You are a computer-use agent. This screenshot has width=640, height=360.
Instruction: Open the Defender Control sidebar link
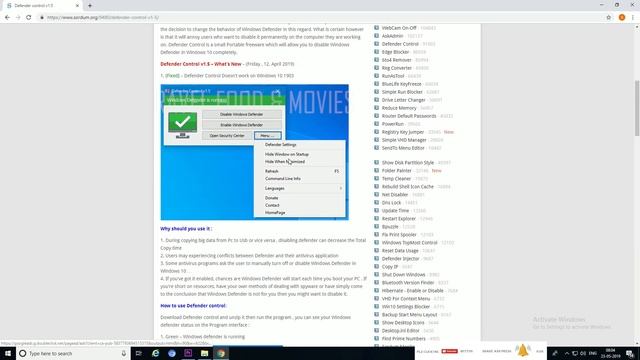(400, 44)
